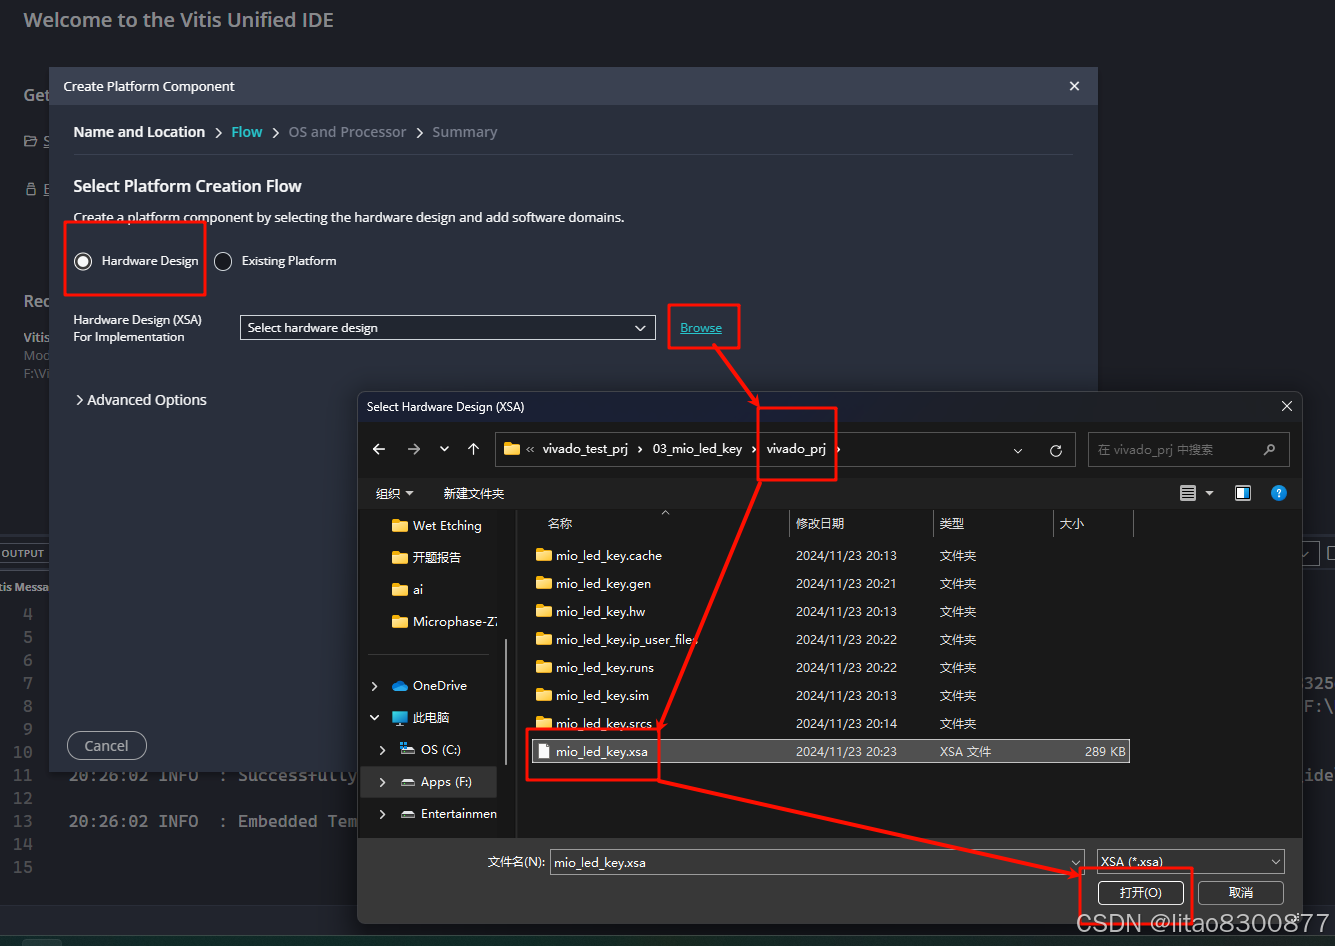
Task: Go back in file dialog navigation
Action: tap(379, 450)
